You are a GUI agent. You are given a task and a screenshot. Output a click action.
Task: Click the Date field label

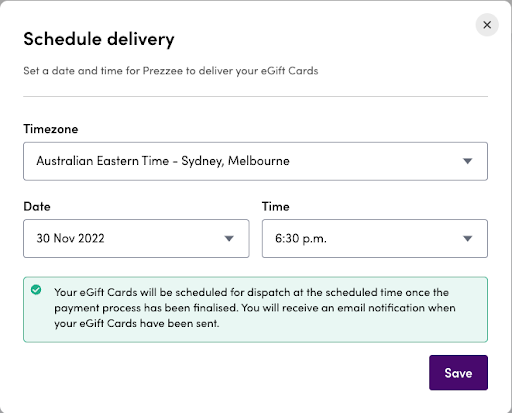tap(37, 207)
